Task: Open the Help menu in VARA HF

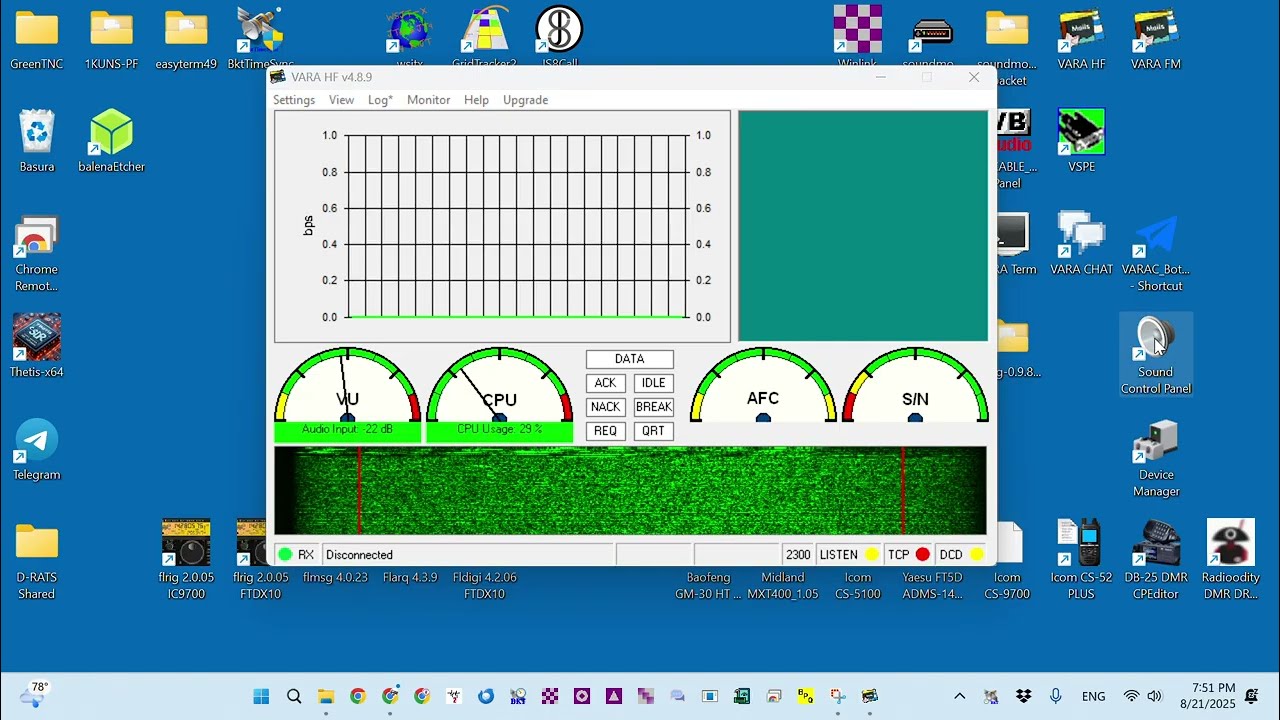Action: coord(476,100)
